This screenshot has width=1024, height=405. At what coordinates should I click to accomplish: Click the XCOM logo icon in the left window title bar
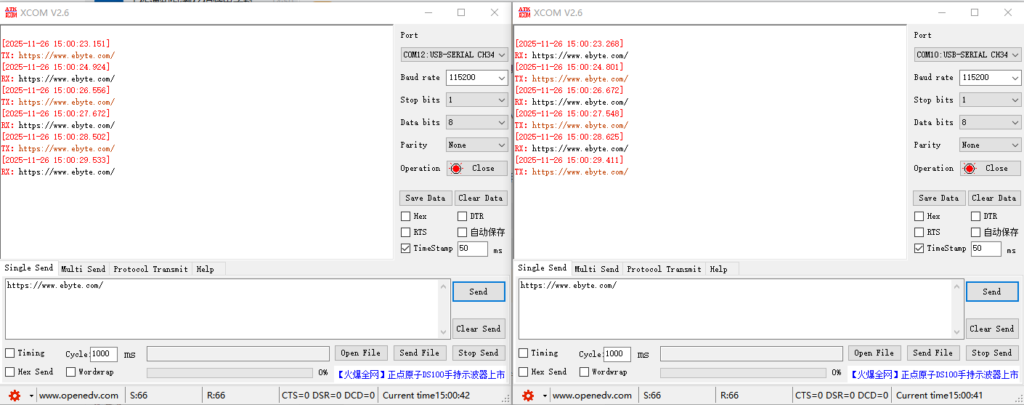point(11,12)
